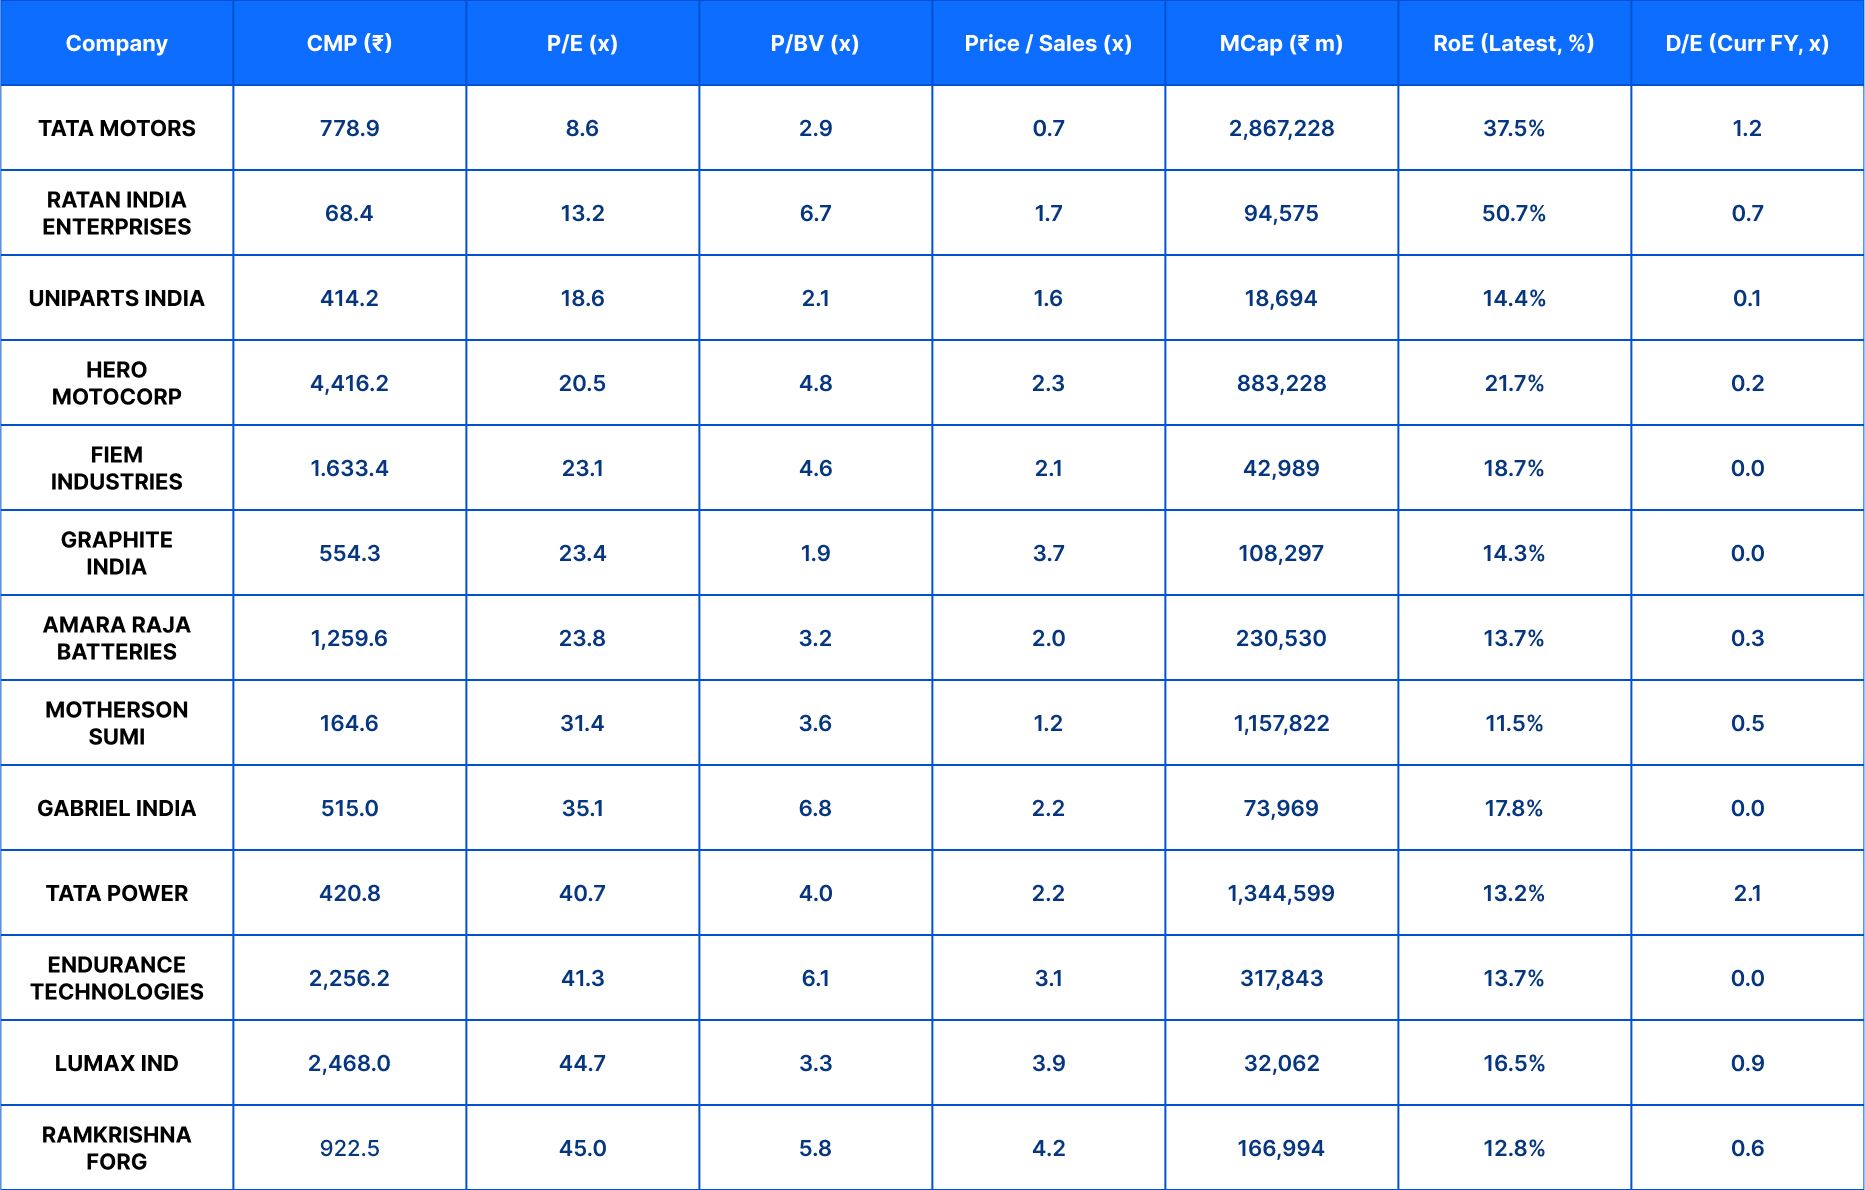Open the MOTHERSON SUMI company entry
Image resolution: width=1865 pixels, height=1190 pixels.
click(x=116, y=722)
